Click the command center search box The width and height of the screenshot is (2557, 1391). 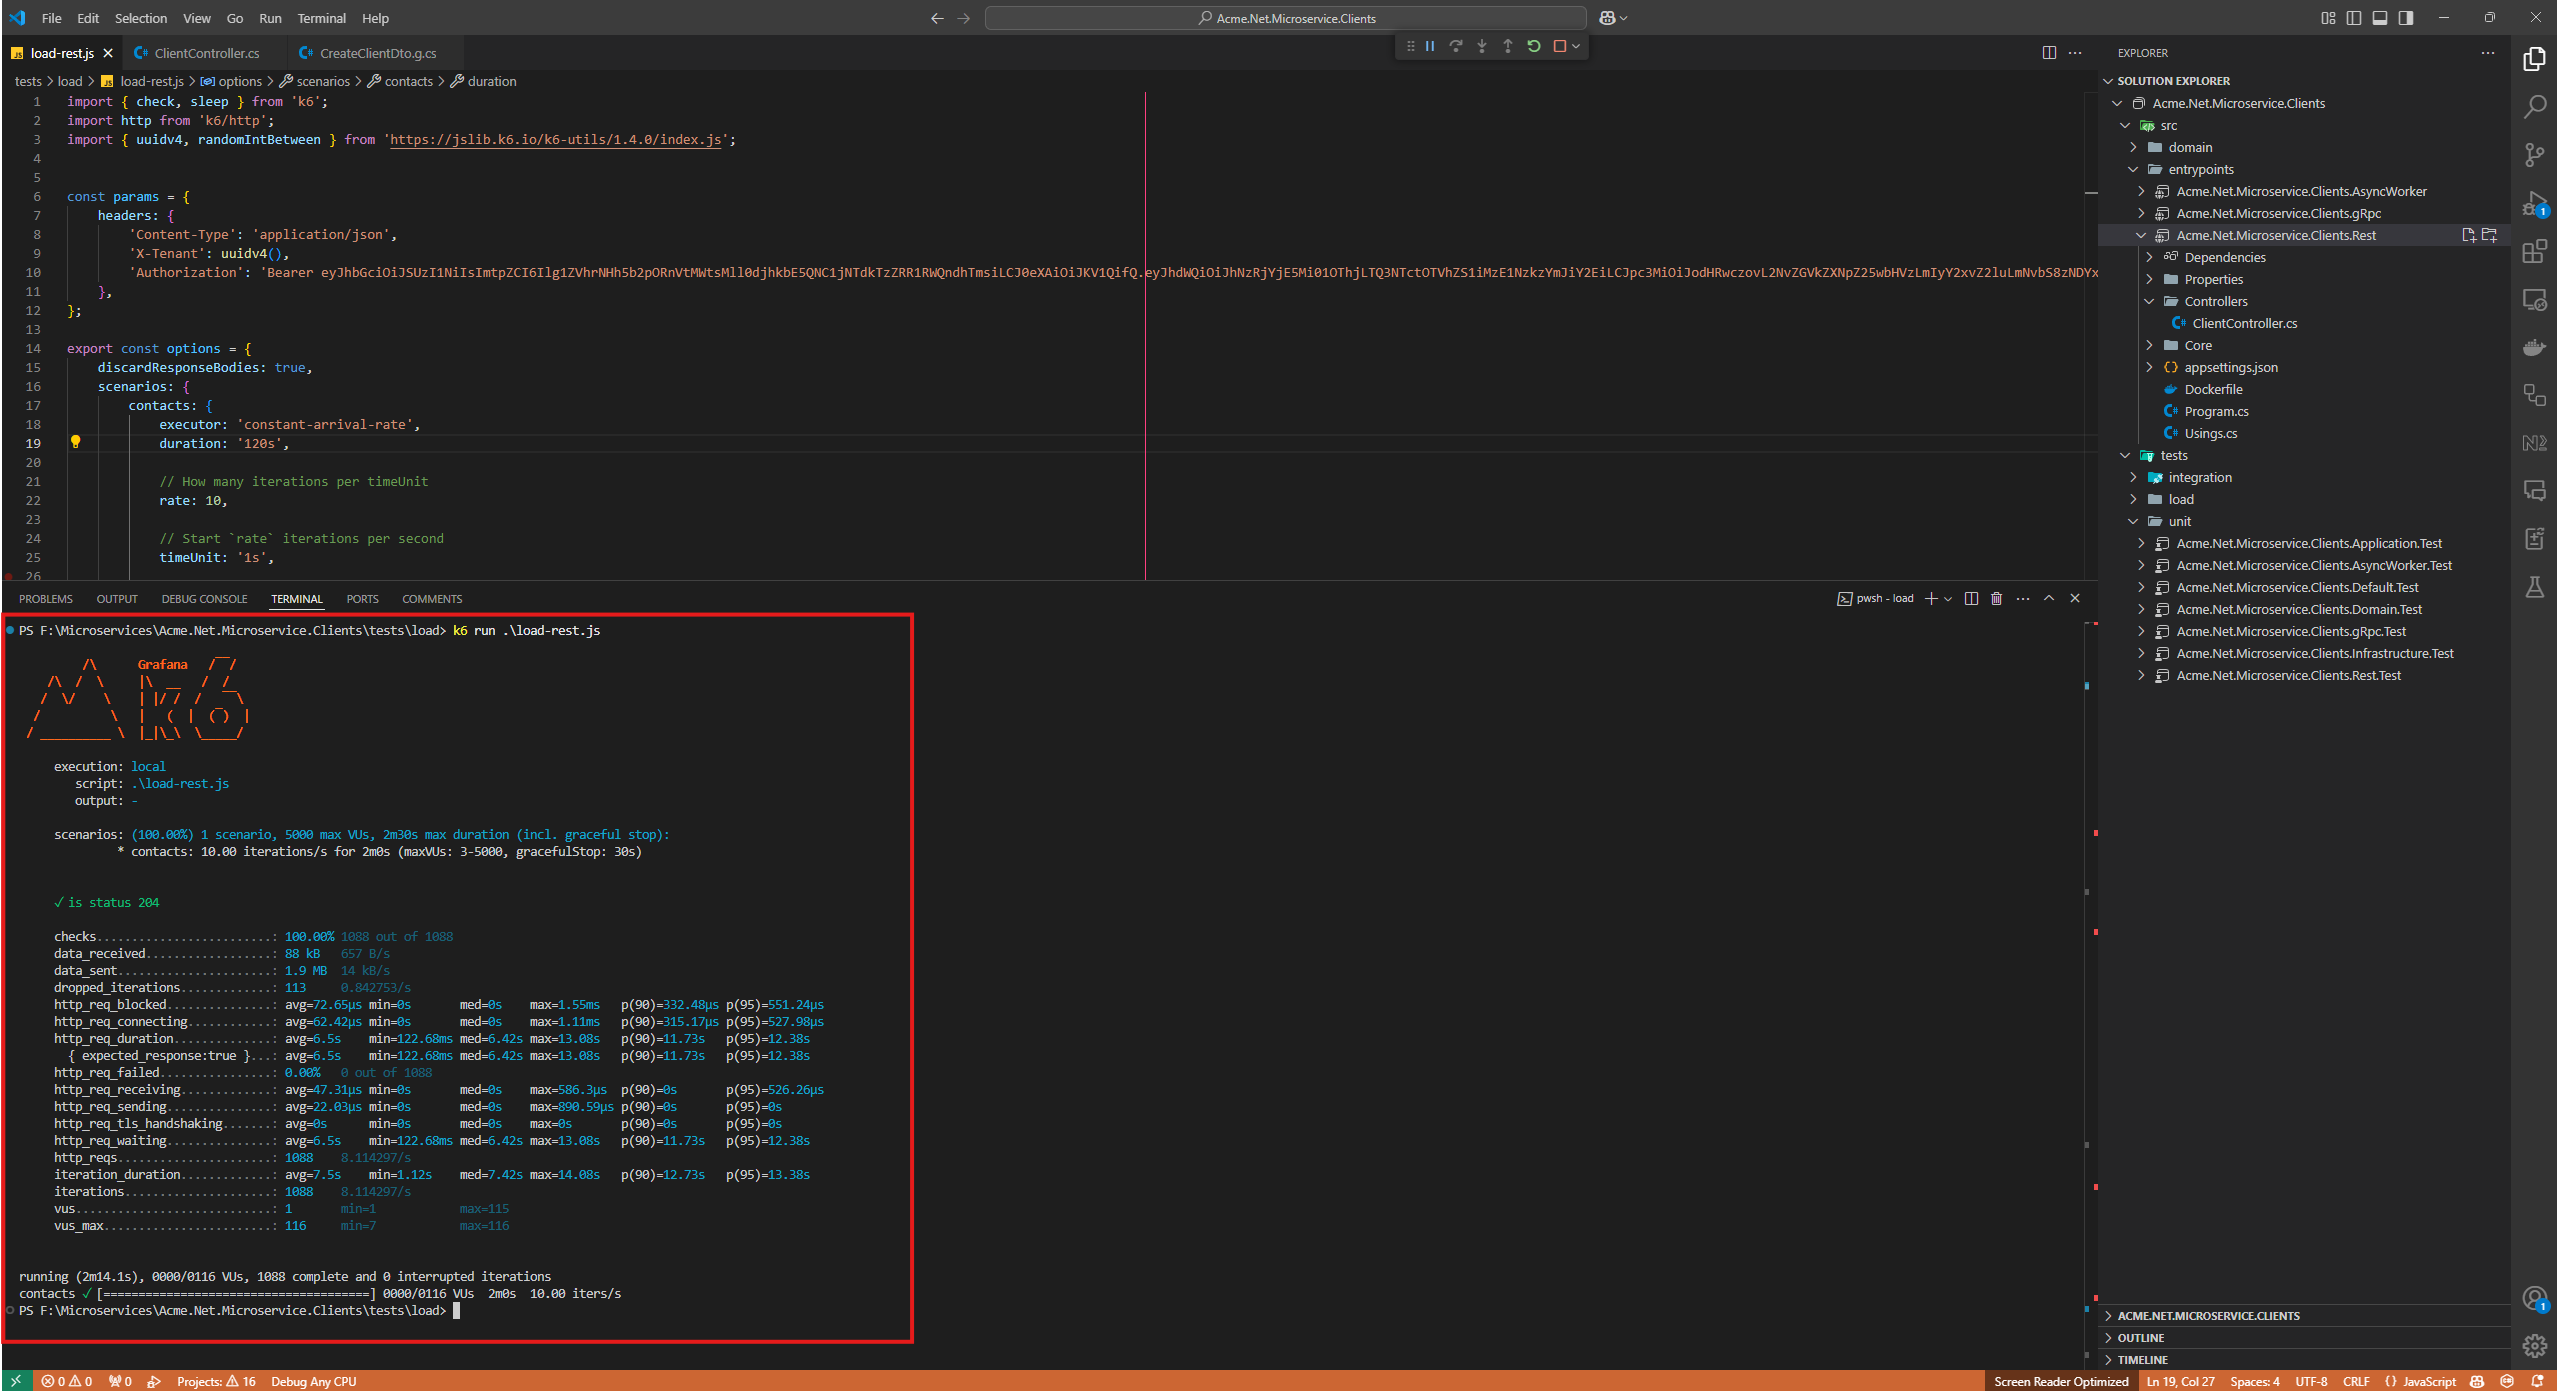pyautogui.click(x=1285, y=18)
